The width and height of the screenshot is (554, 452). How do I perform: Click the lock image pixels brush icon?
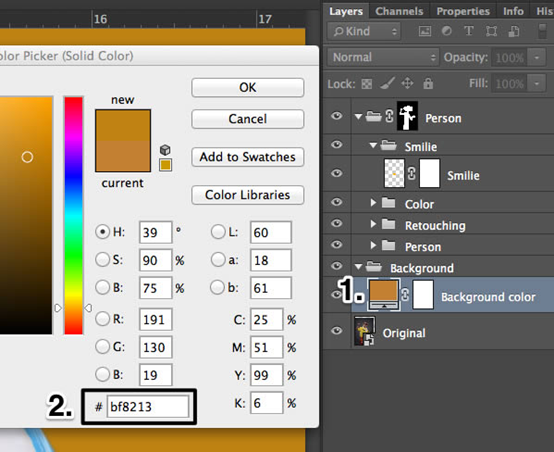coord(387,84)
